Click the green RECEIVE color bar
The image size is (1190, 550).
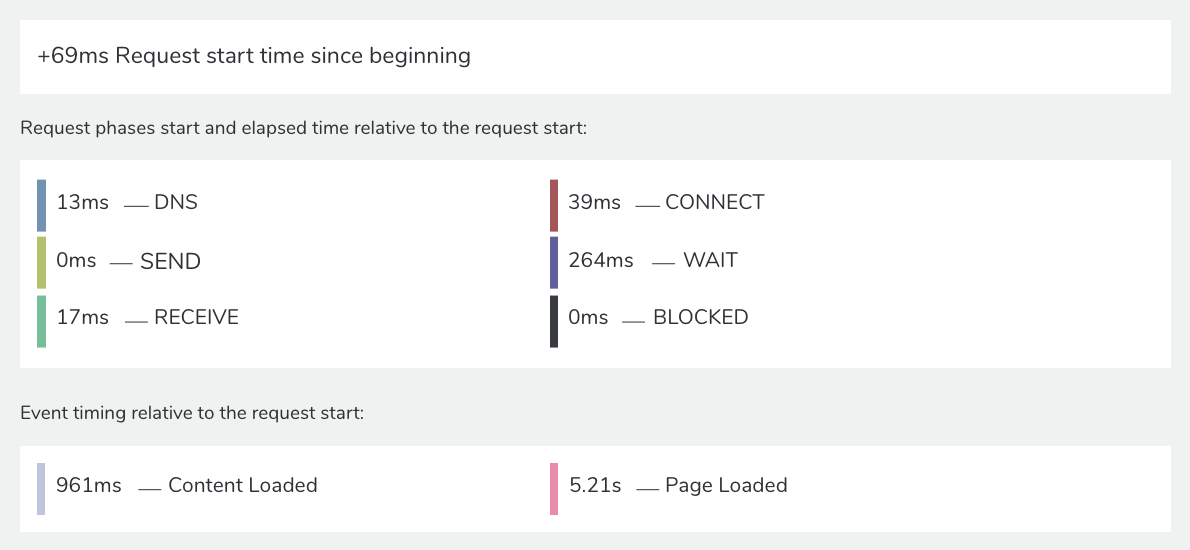coord(41,322)
